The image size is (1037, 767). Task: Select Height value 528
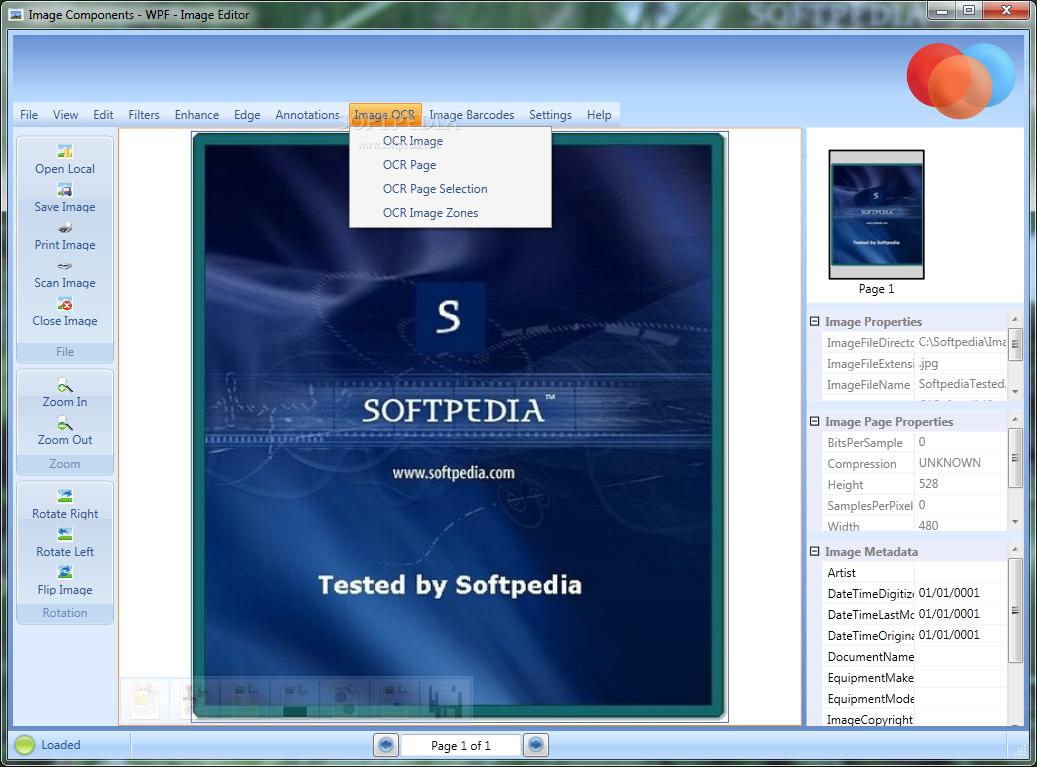click(x=961, y=484)
